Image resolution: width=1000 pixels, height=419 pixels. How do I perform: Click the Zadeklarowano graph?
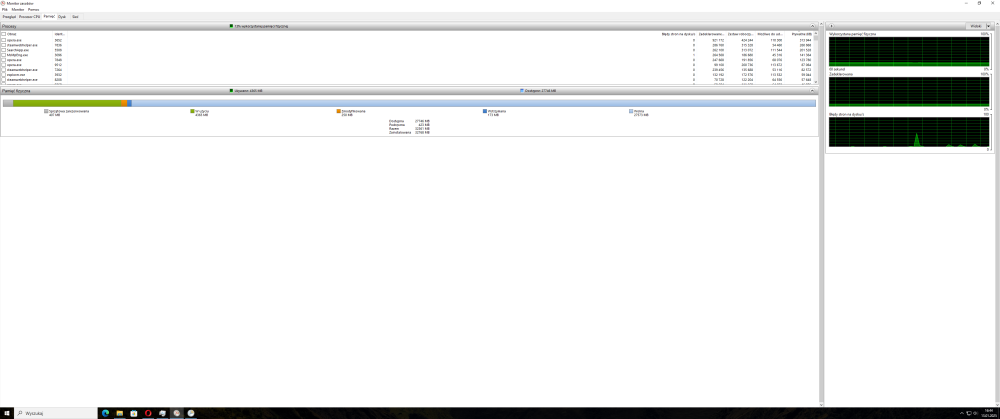tap(909, 91)
